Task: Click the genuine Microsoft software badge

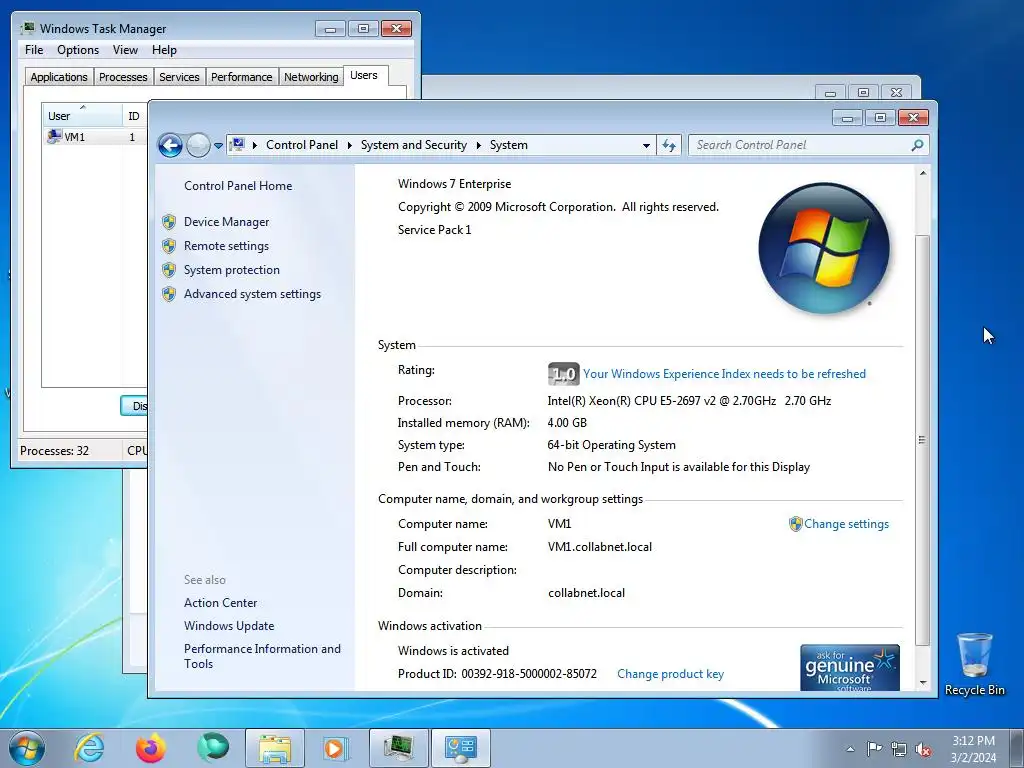Action: pos(850,667)
